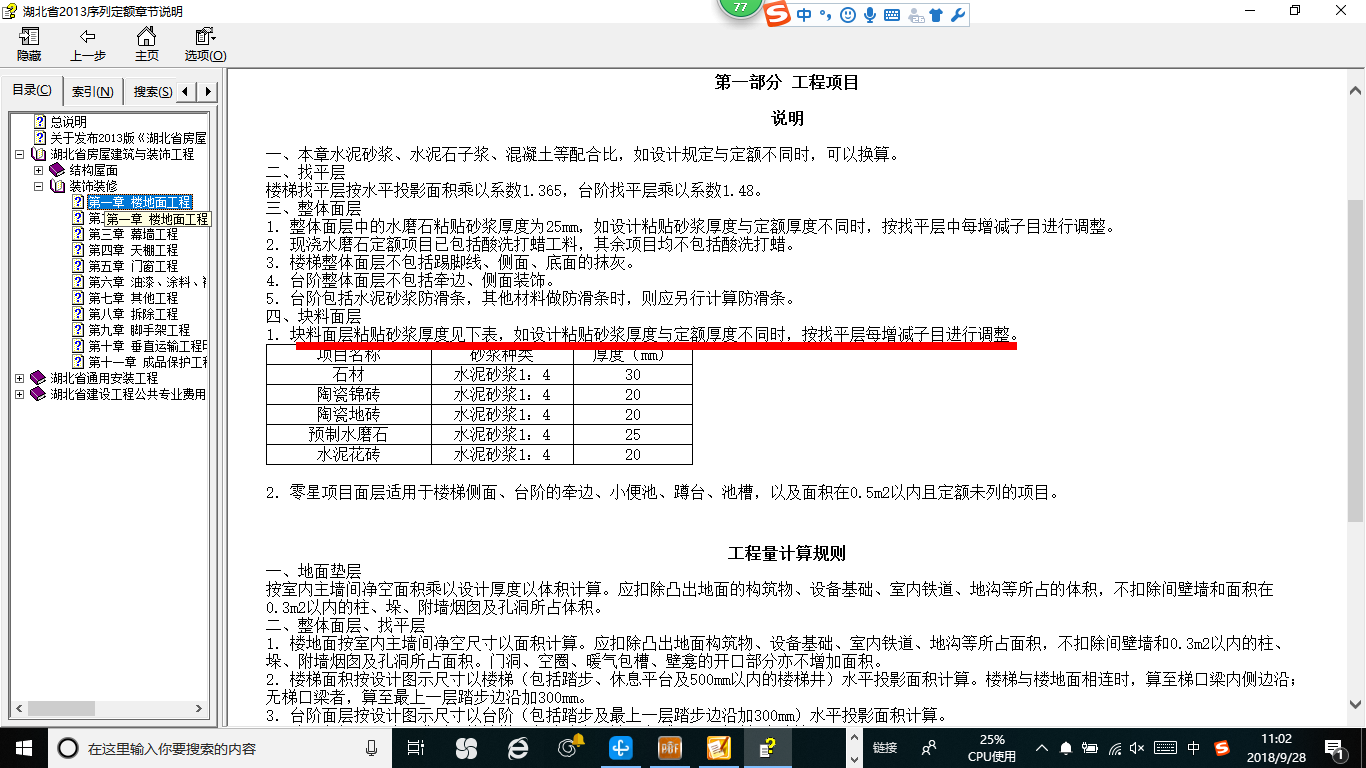Click the 预制水磨石 table cell

coord(349,434)
